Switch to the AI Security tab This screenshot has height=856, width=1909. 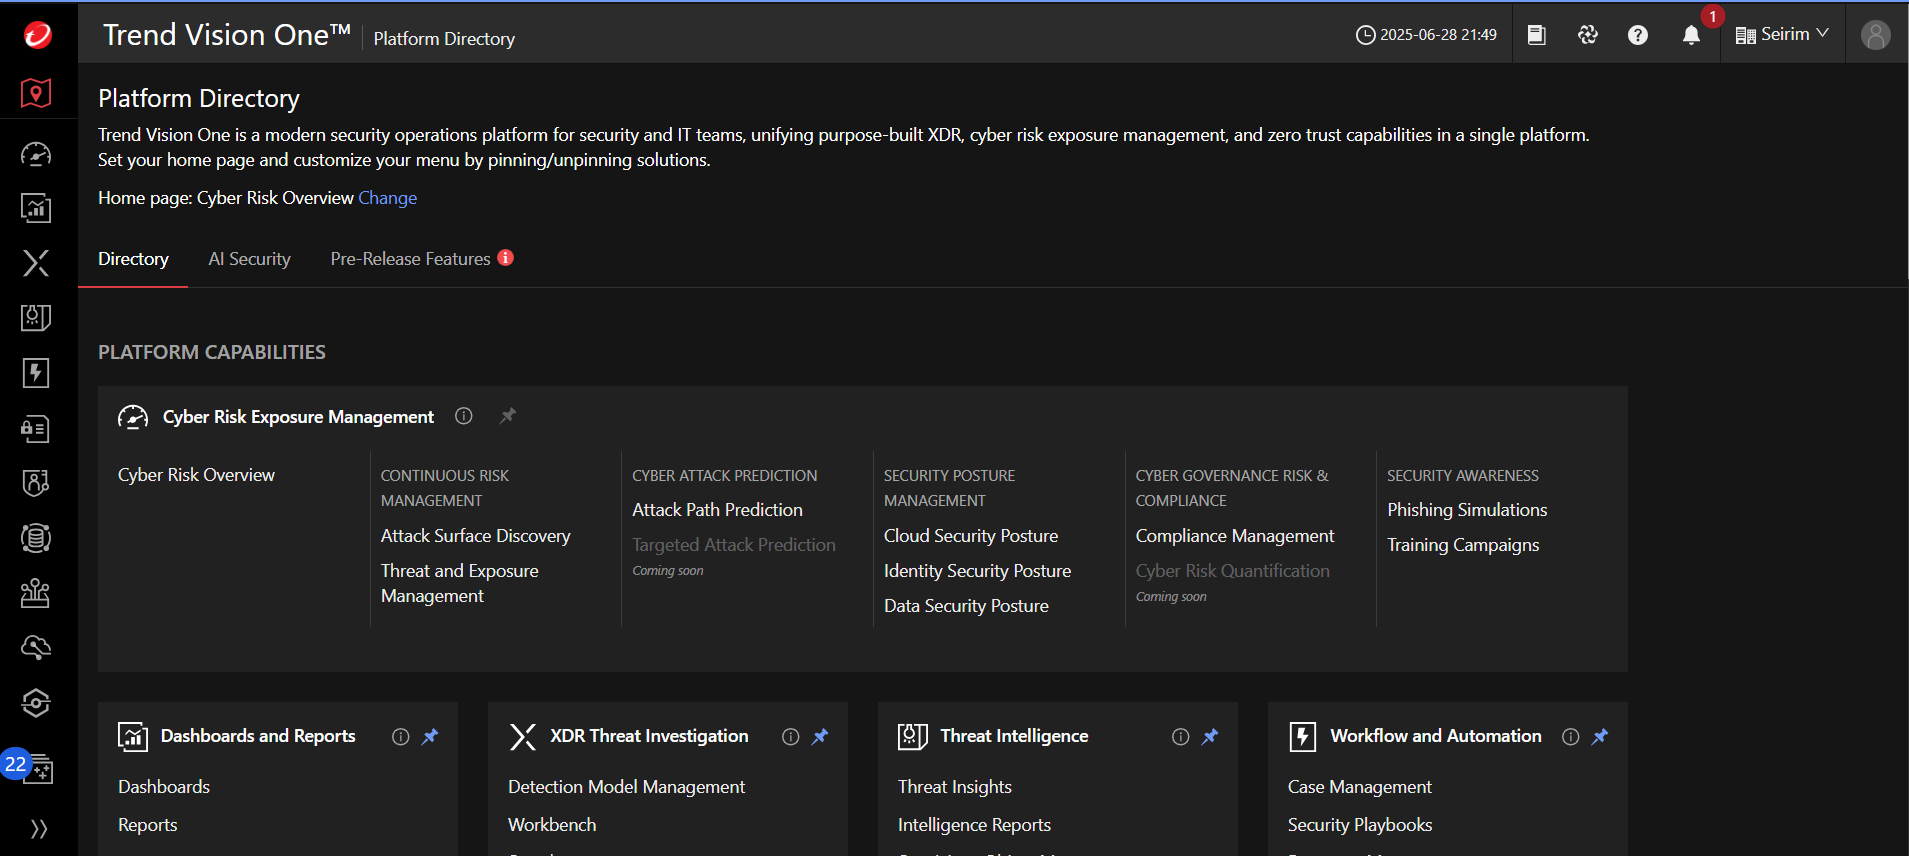pyautogui.click(x=249, y=259)
